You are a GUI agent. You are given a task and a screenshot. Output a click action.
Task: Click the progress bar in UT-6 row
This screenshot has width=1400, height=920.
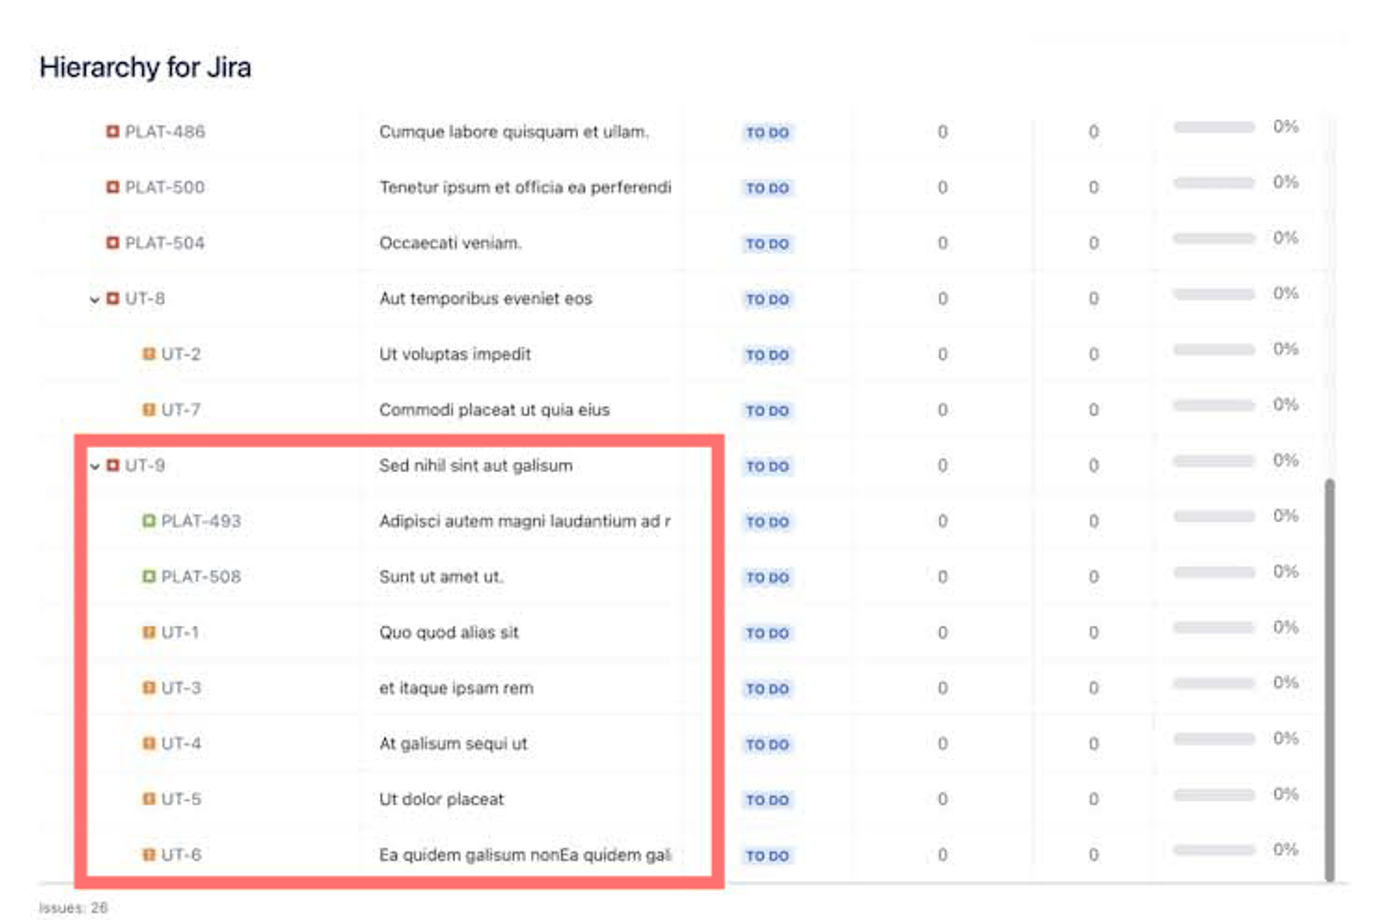1214,850
